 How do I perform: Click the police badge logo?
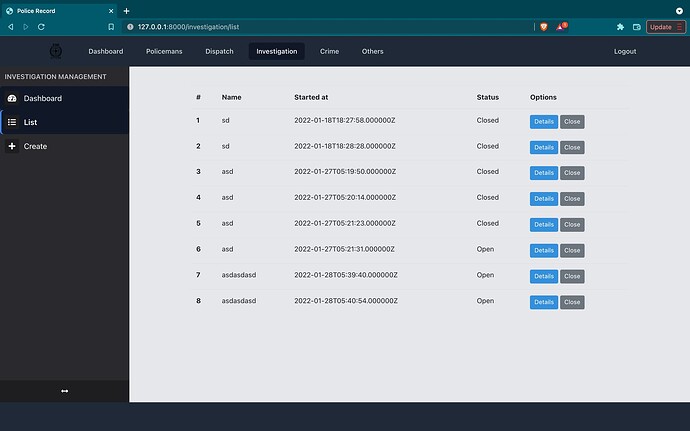point(56,51)
